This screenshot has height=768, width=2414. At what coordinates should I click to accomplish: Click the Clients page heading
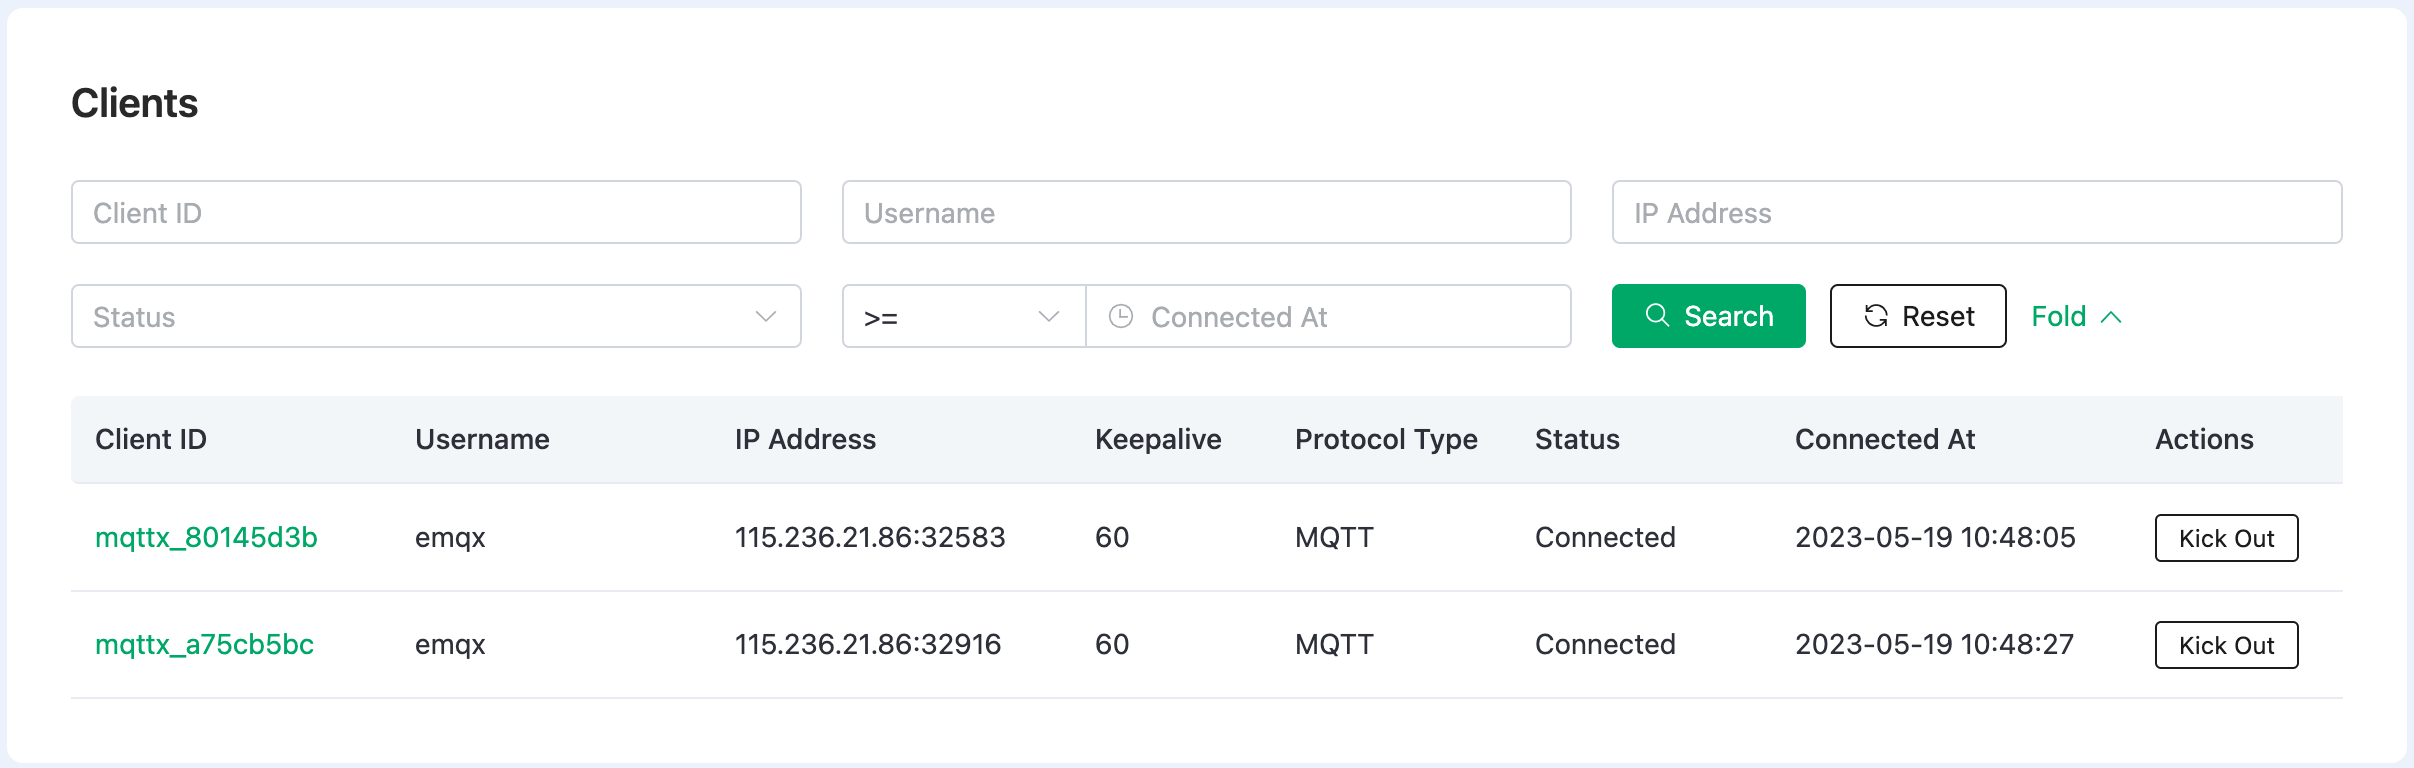135,103
